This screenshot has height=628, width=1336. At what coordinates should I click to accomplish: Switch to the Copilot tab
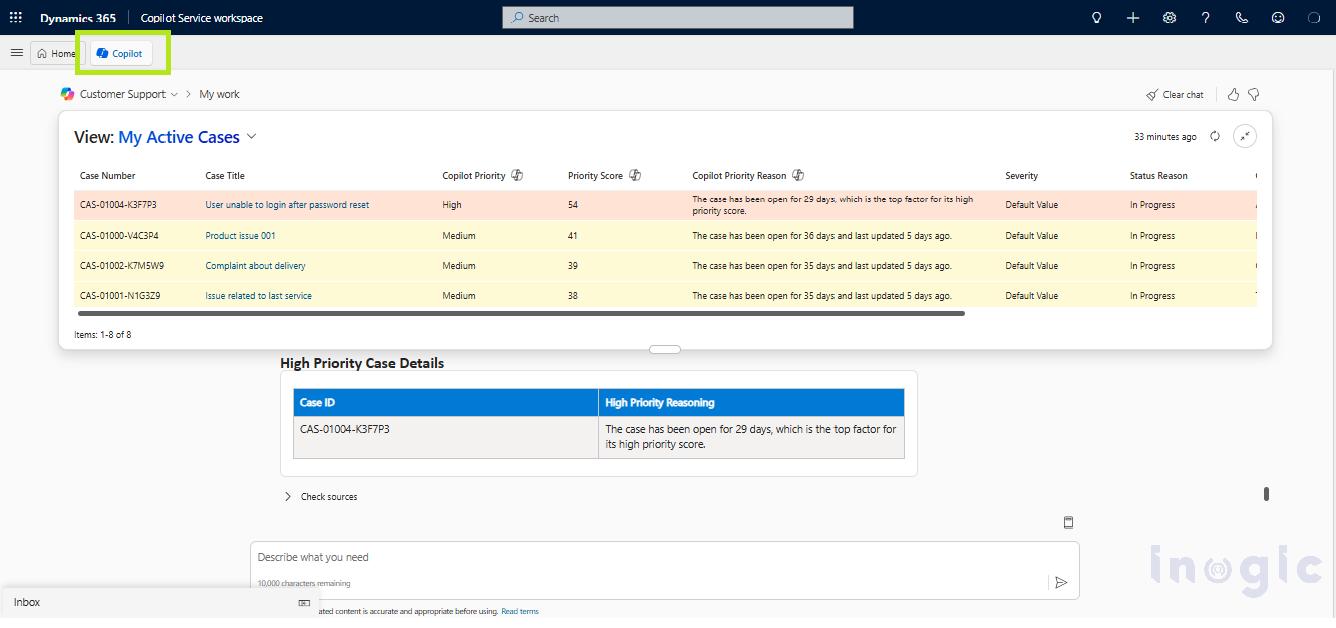[x=121, y=53]
